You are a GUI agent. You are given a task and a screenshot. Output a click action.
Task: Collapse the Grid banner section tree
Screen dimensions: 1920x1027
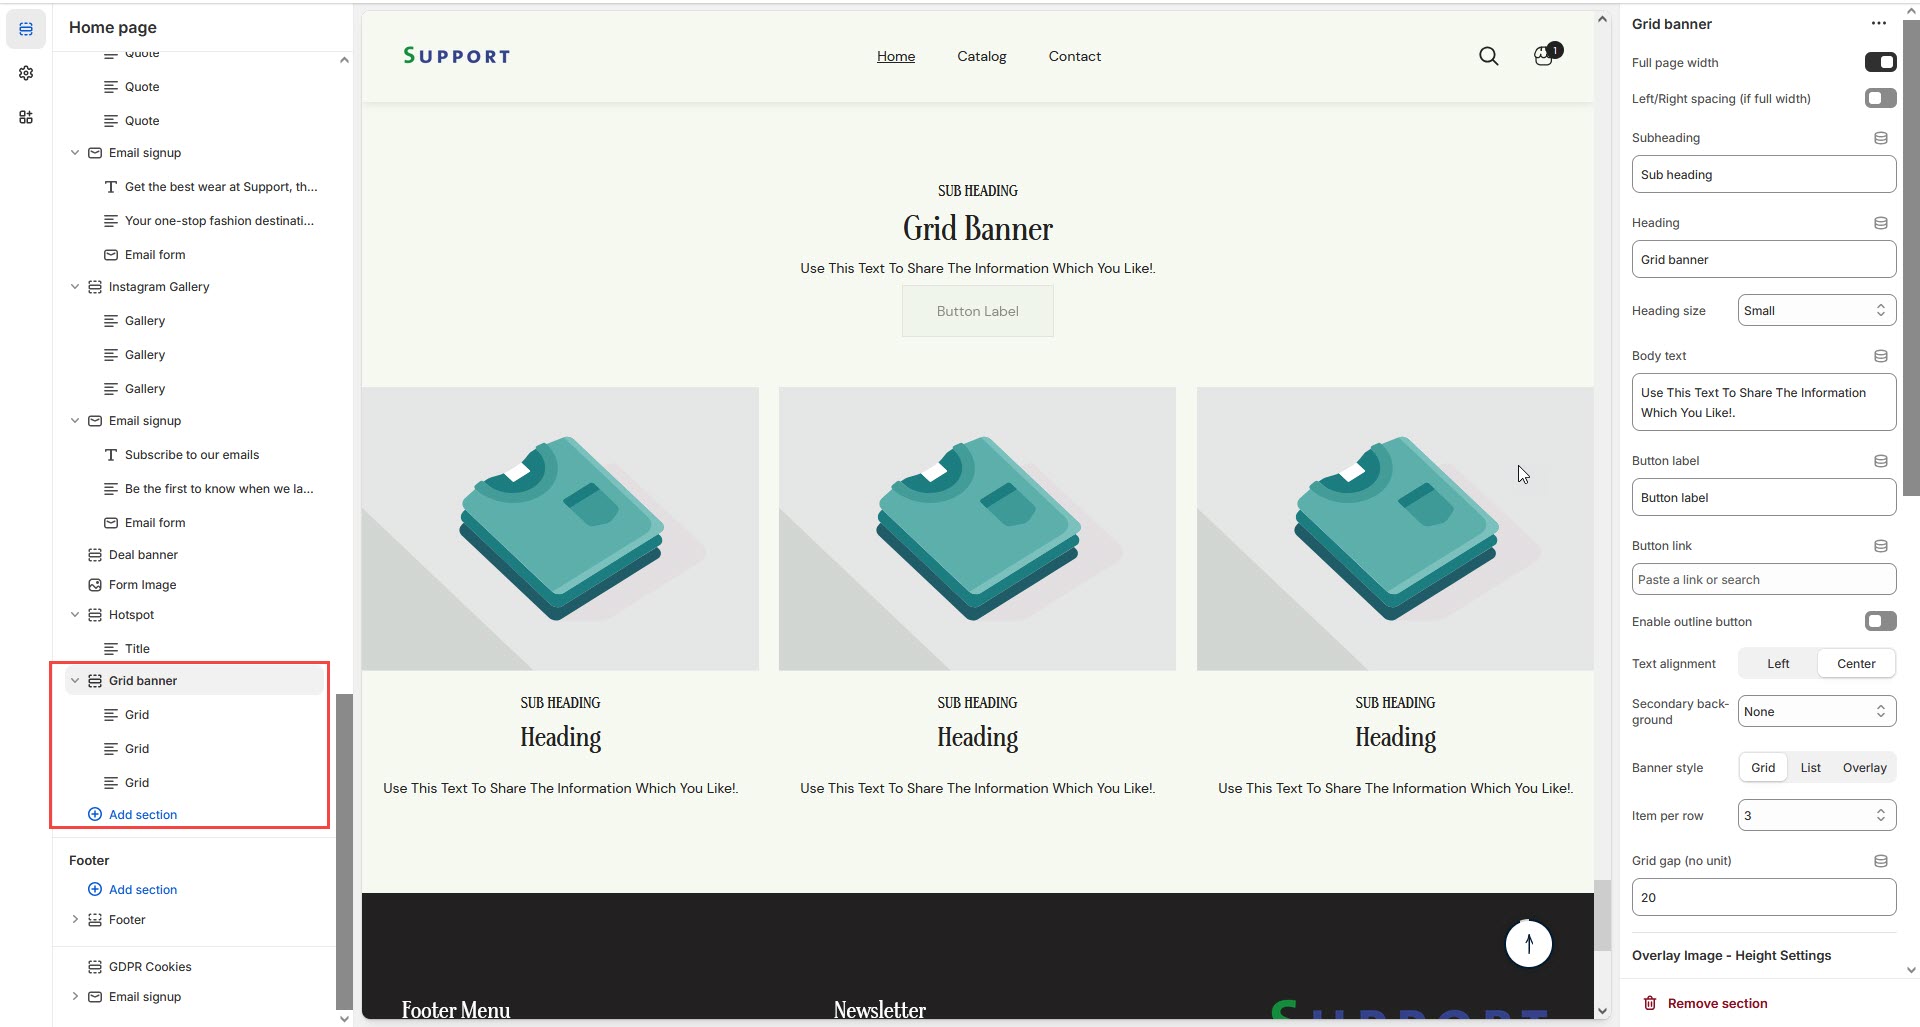(75, 681)
